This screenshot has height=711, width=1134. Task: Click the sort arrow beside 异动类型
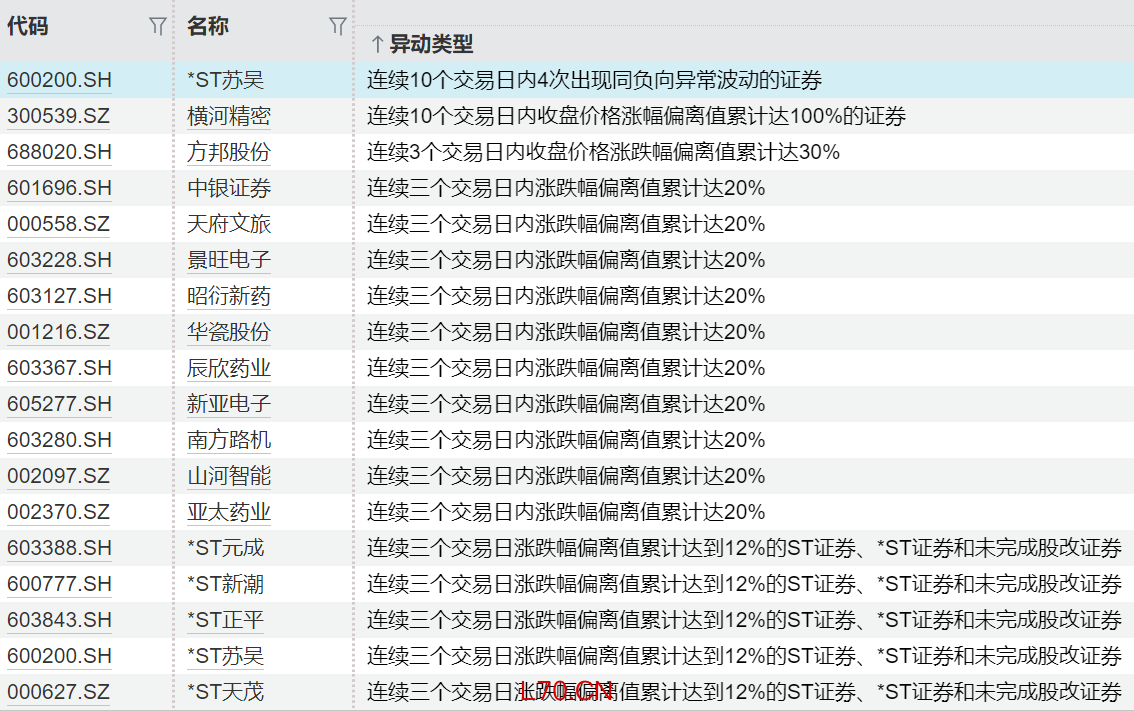(x=376, y=44)
